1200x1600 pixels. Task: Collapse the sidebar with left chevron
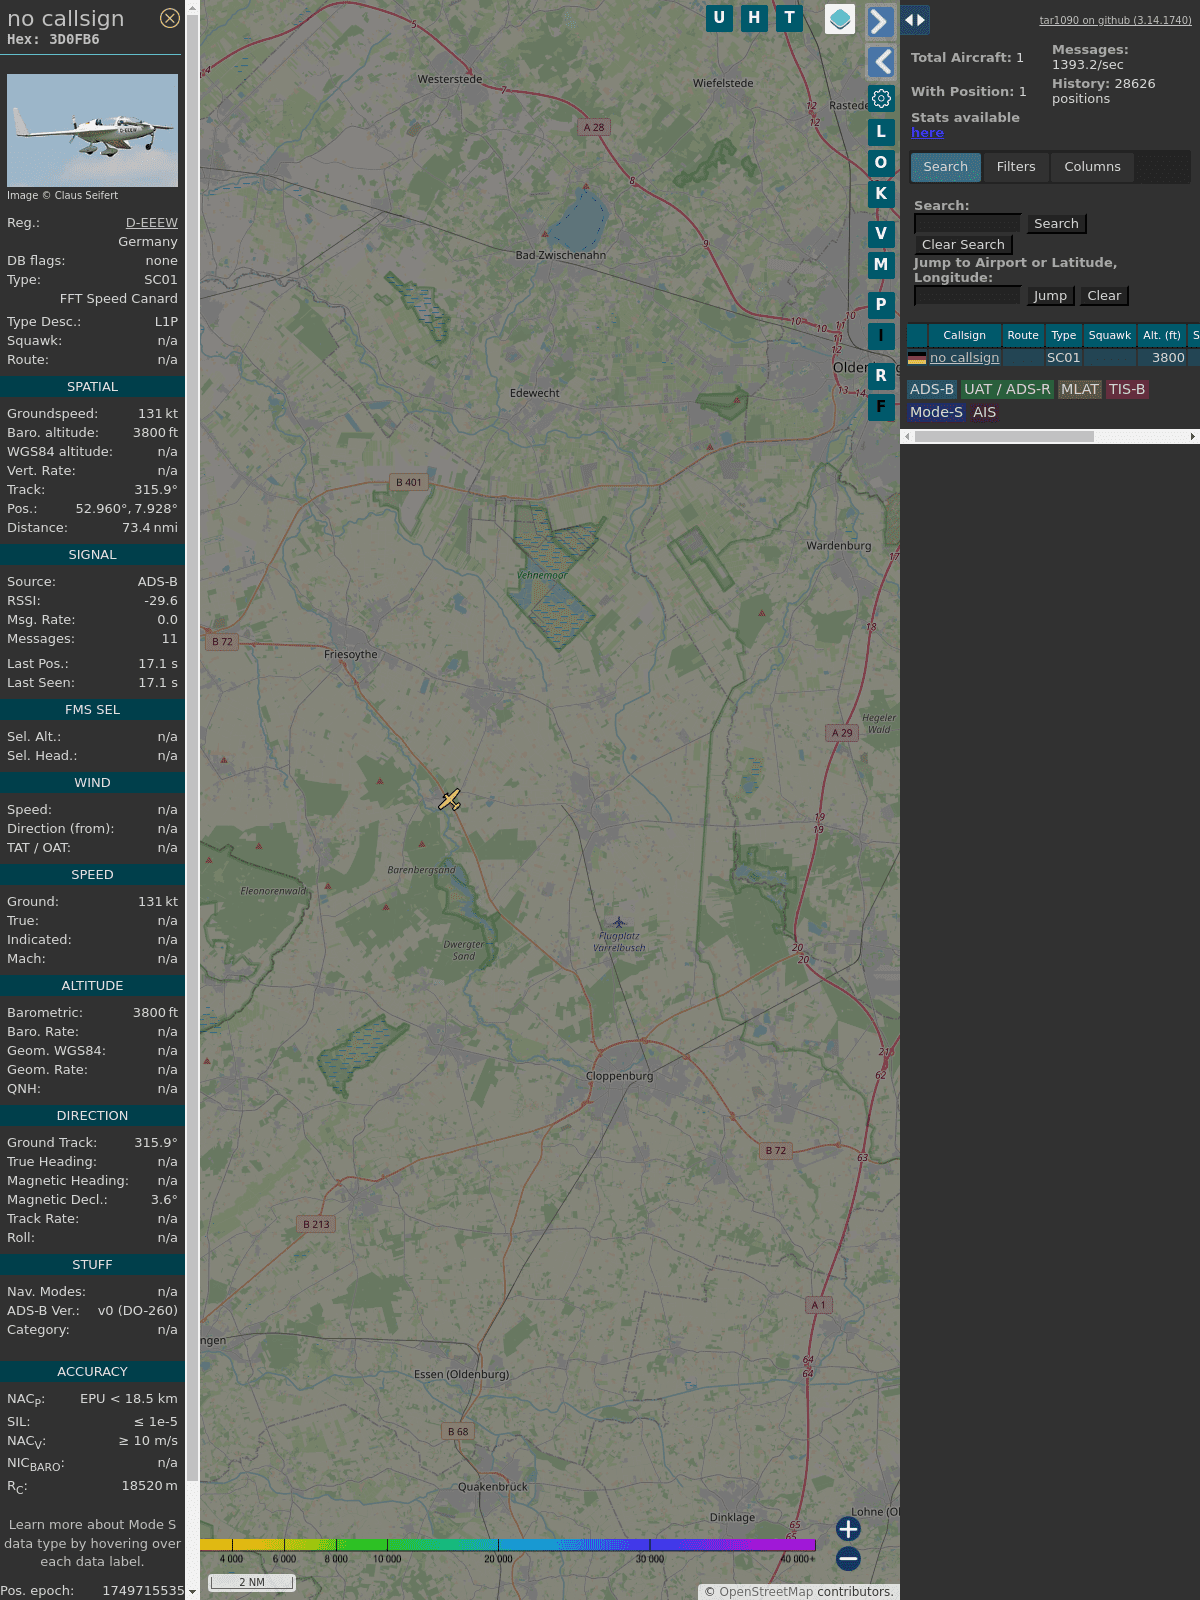click(x=880, y=62)
